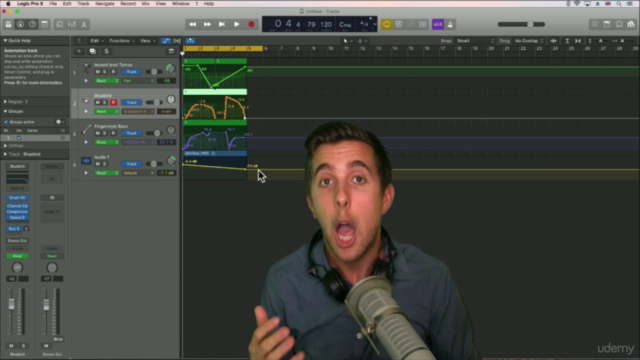Open the View menu in Tracks area
Screen dimensions: 640x360
[147, 41]
